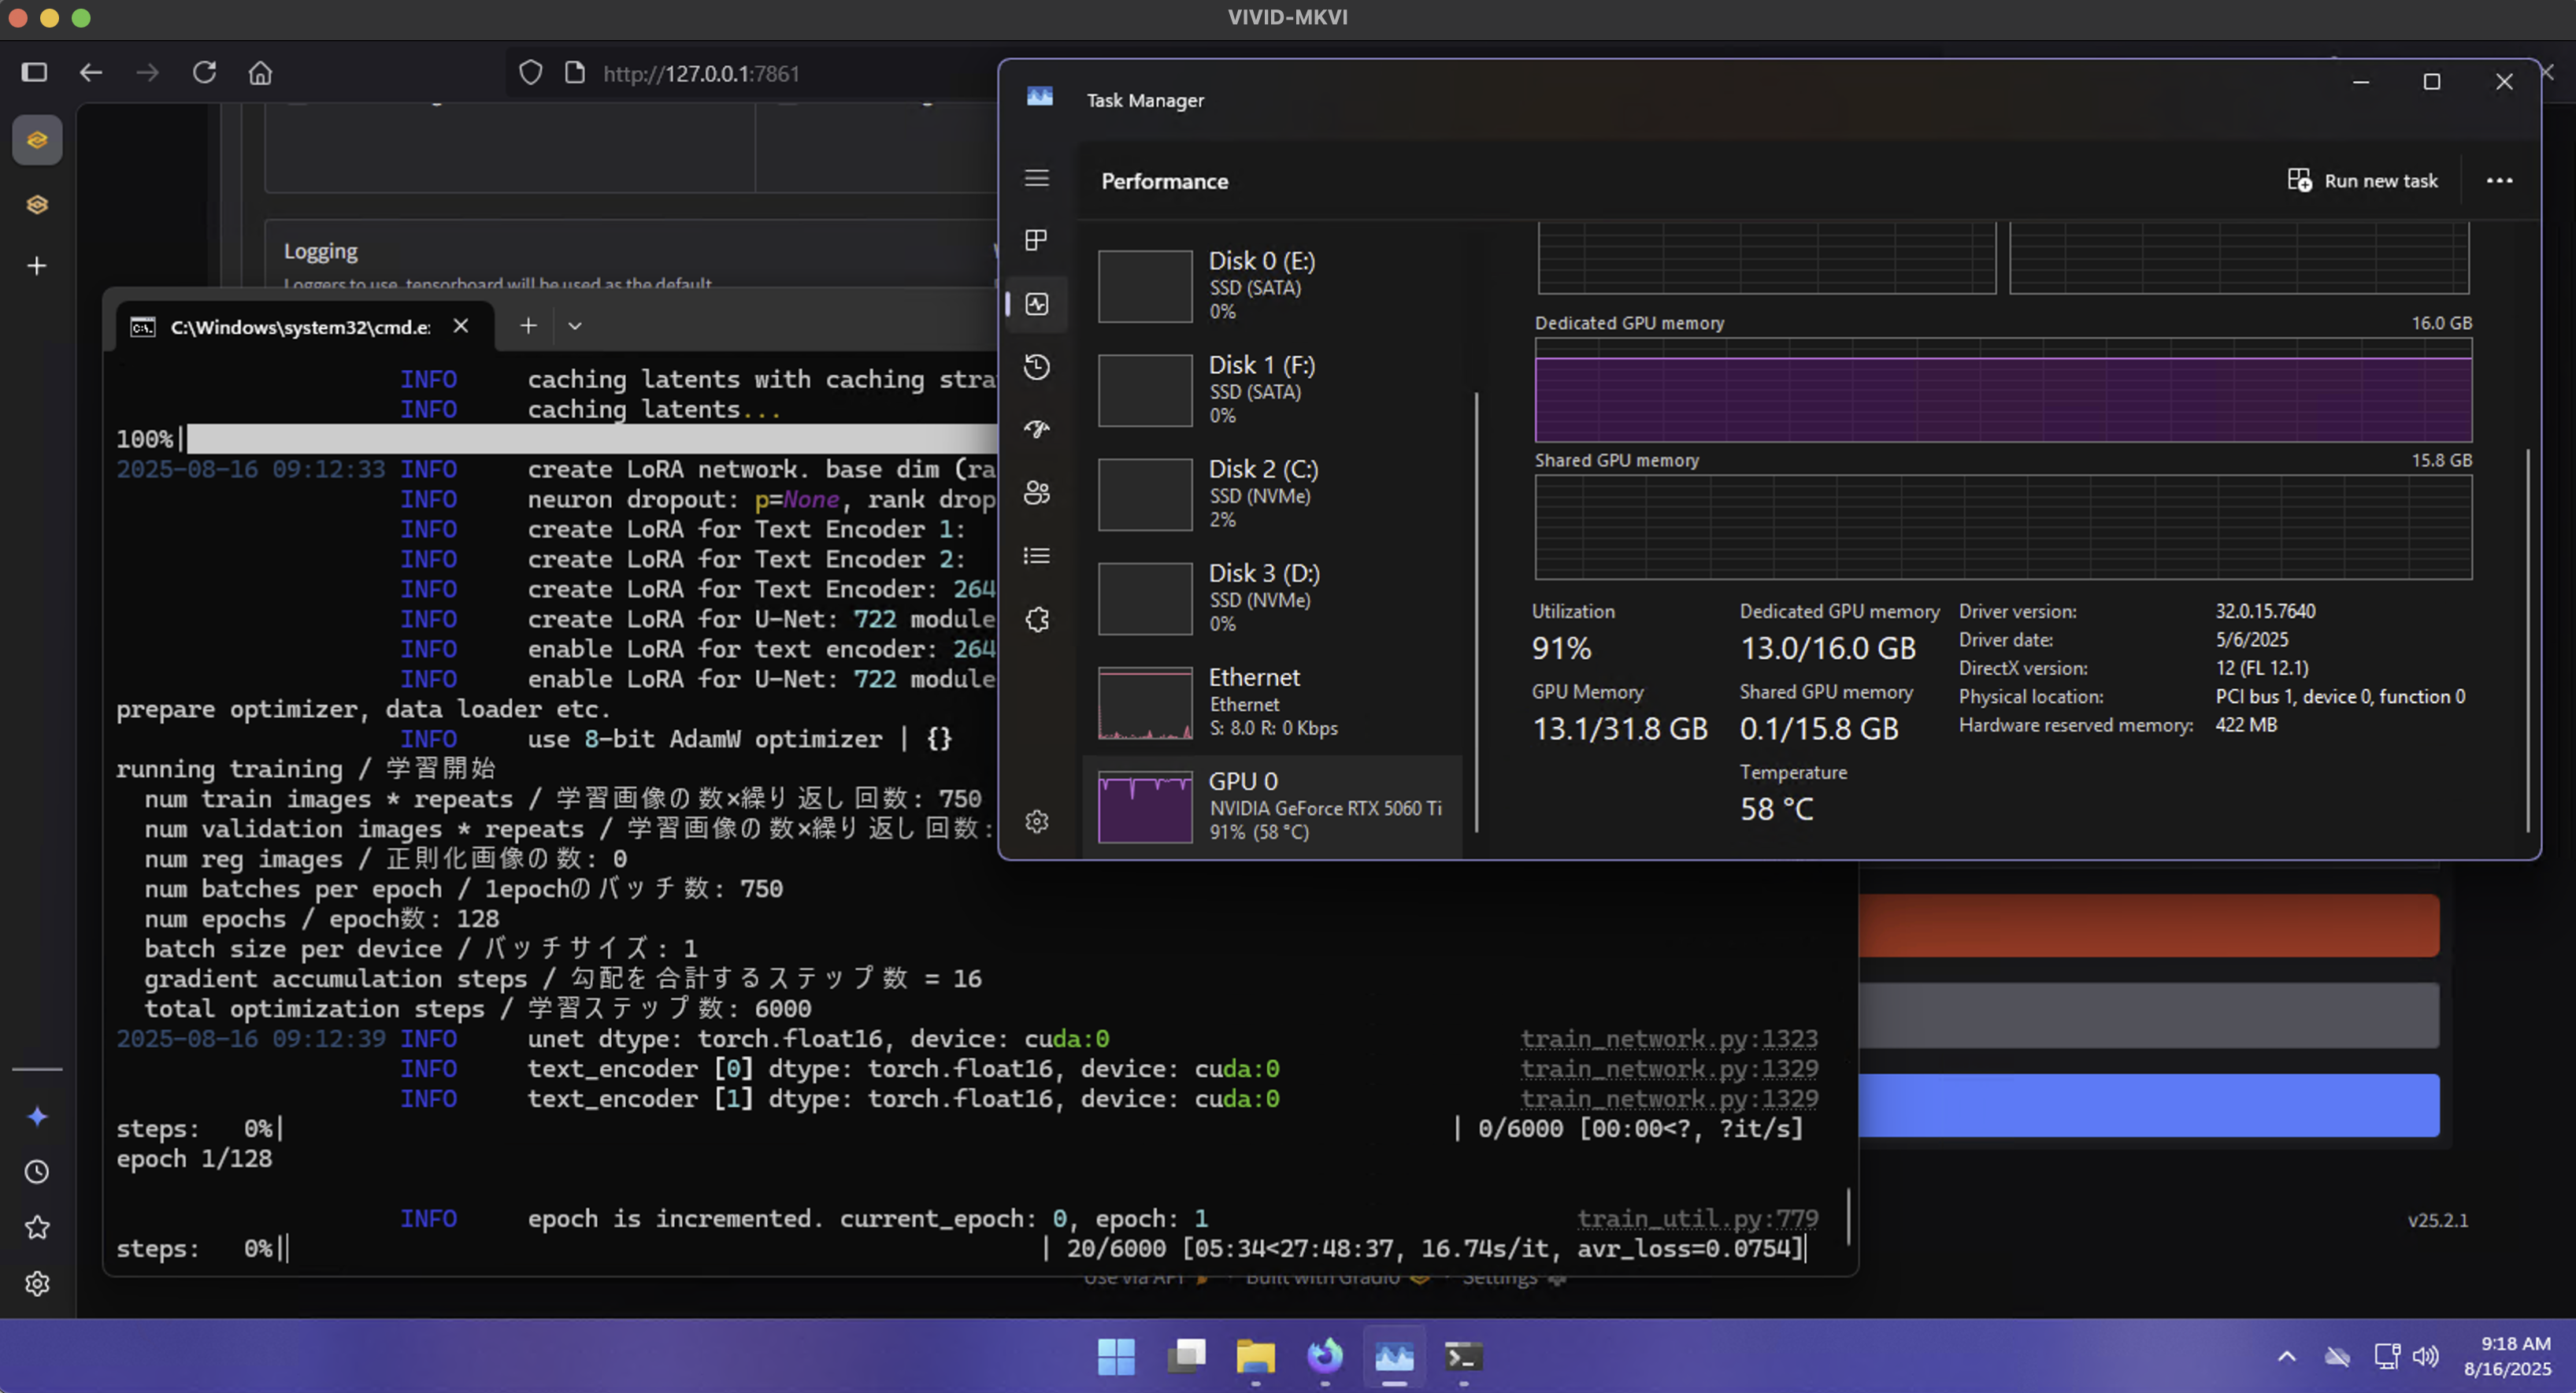Open Users page in Task Manager
The height and width of the screenshot is (1393, 2576).
click(1037, 493)
